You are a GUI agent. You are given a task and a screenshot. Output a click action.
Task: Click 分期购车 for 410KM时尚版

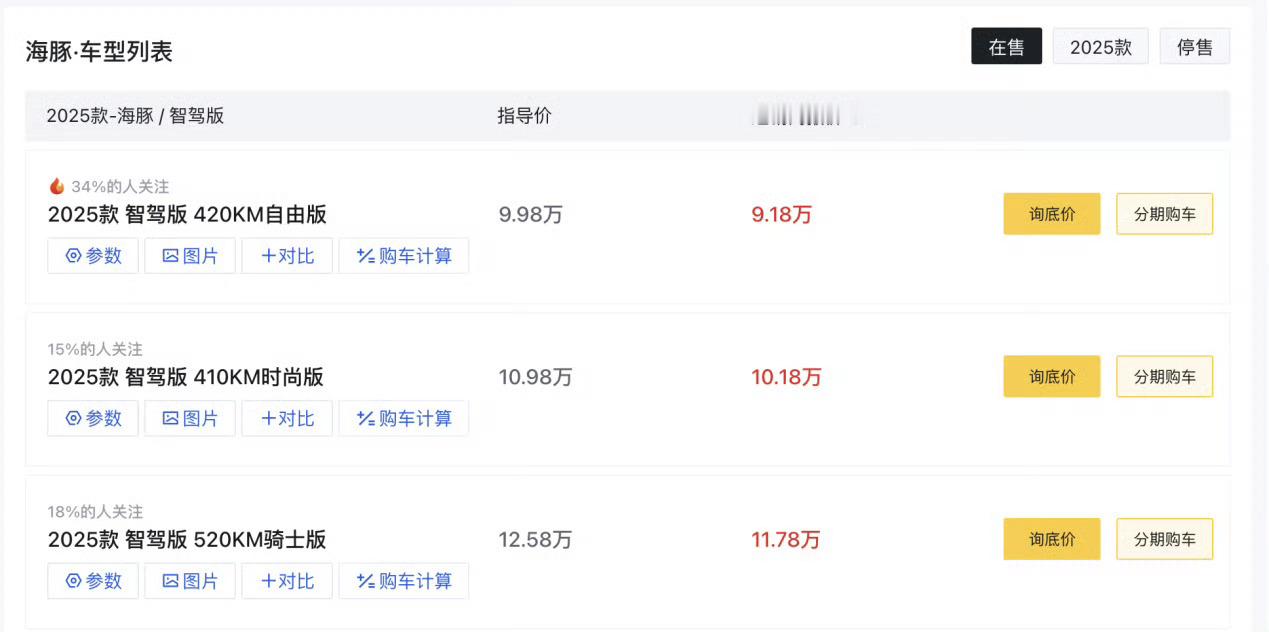[x=1165, y=377]
